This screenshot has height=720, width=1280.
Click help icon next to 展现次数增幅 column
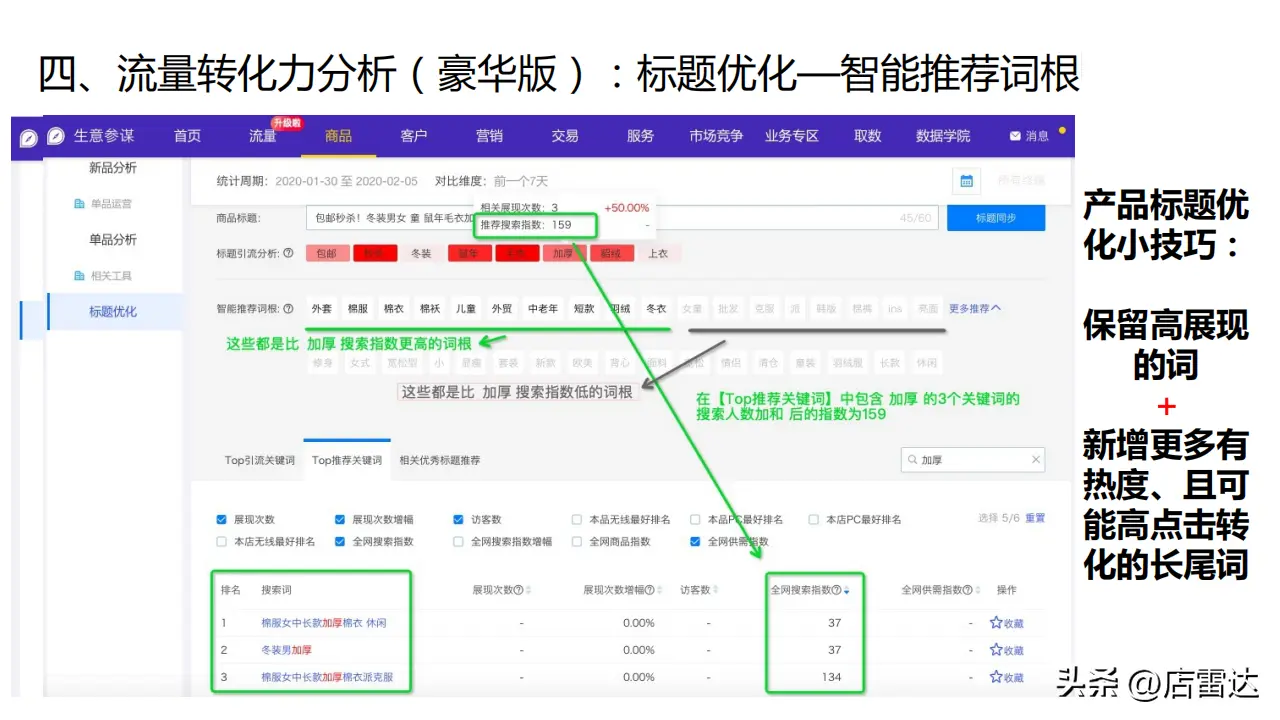click(x=650, y=590)
